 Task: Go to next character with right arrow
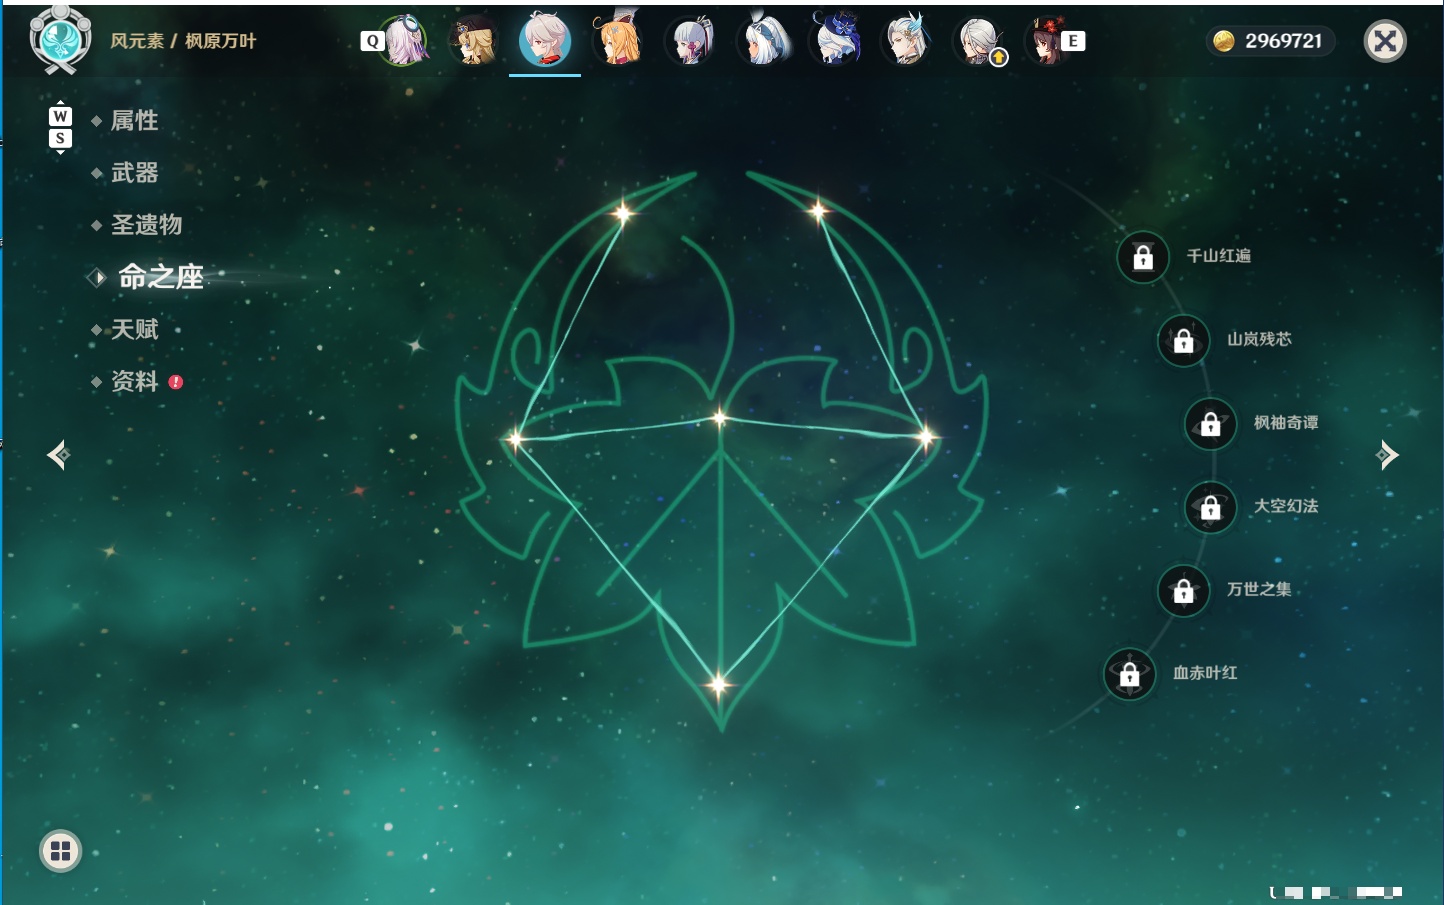(x=1387, y=455)
